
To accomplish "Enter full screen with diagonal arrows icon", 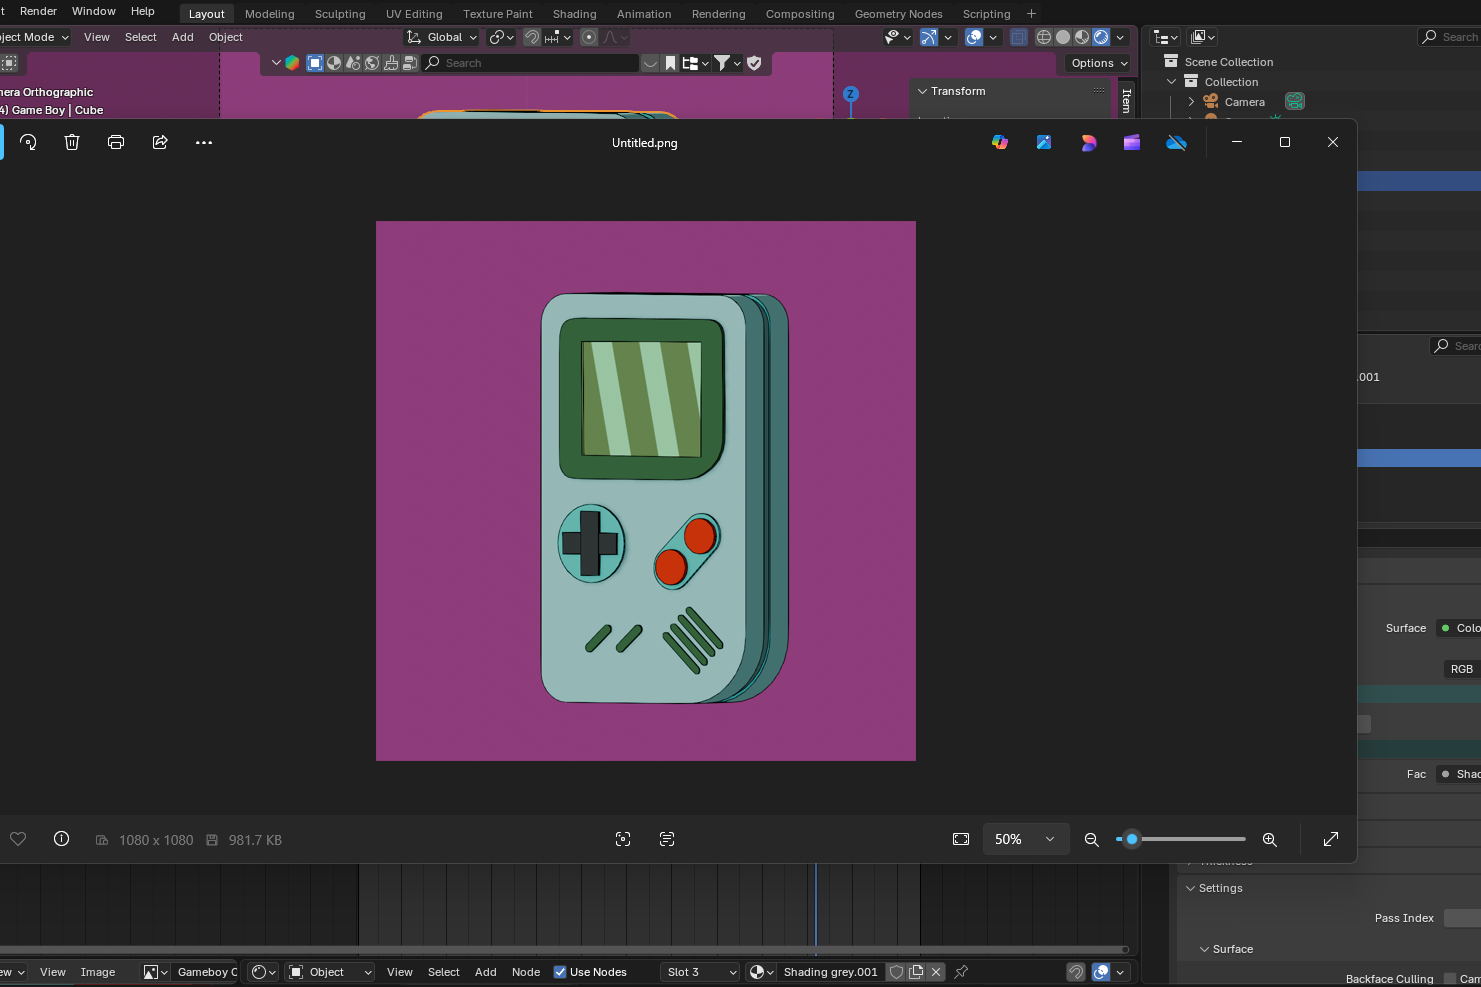I will [1331, 839].
